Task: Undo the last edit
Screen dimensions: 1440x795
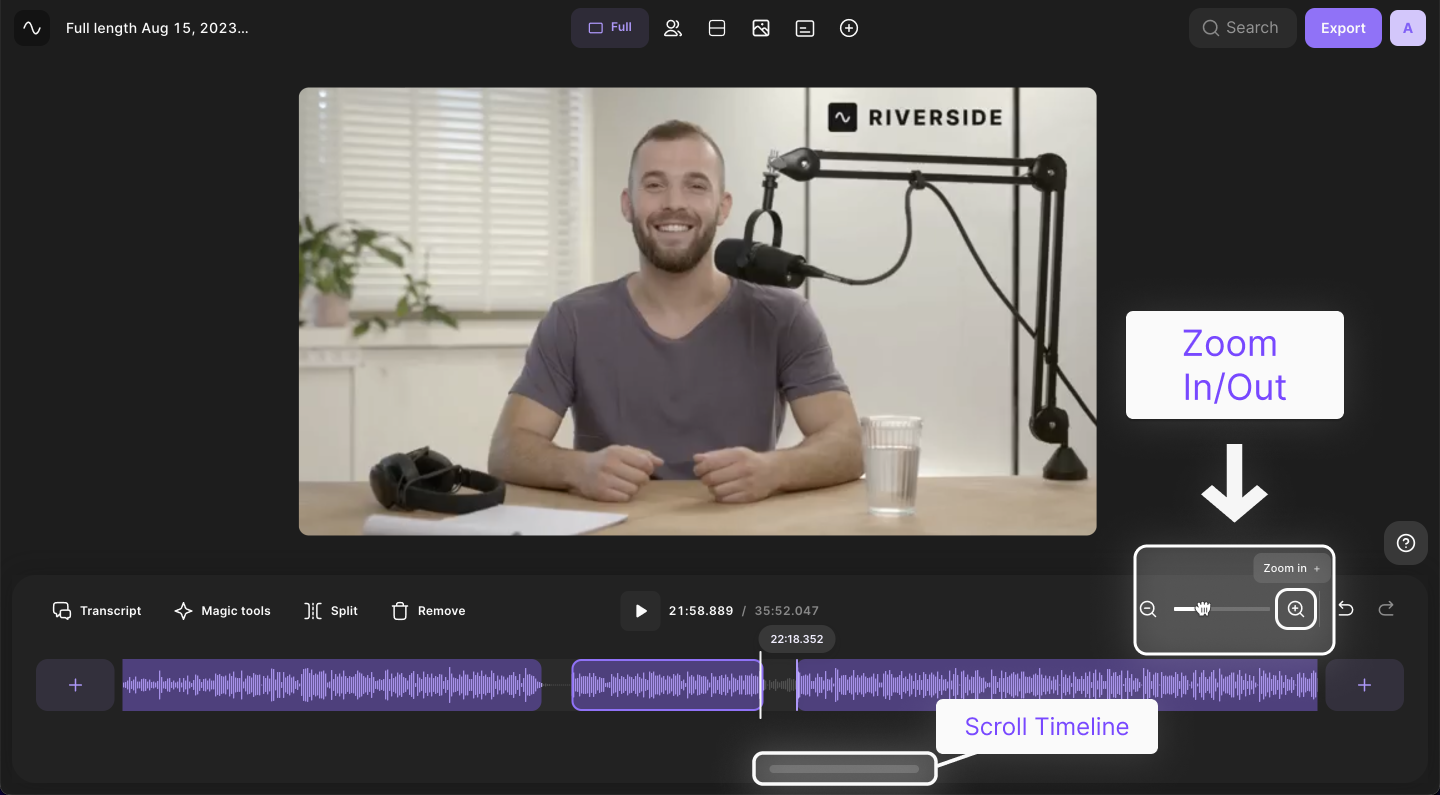Action: click(1346, 609)
